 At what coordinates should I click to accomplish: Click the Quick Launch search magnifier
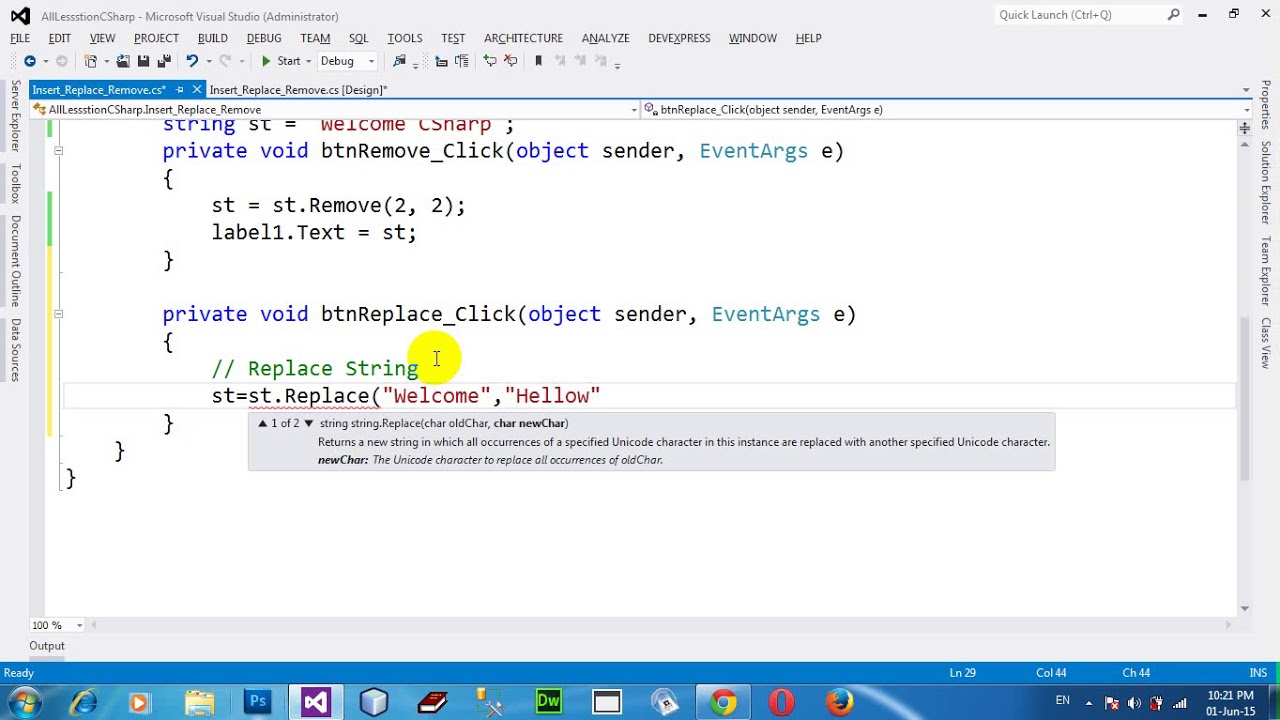(1174, 15)
